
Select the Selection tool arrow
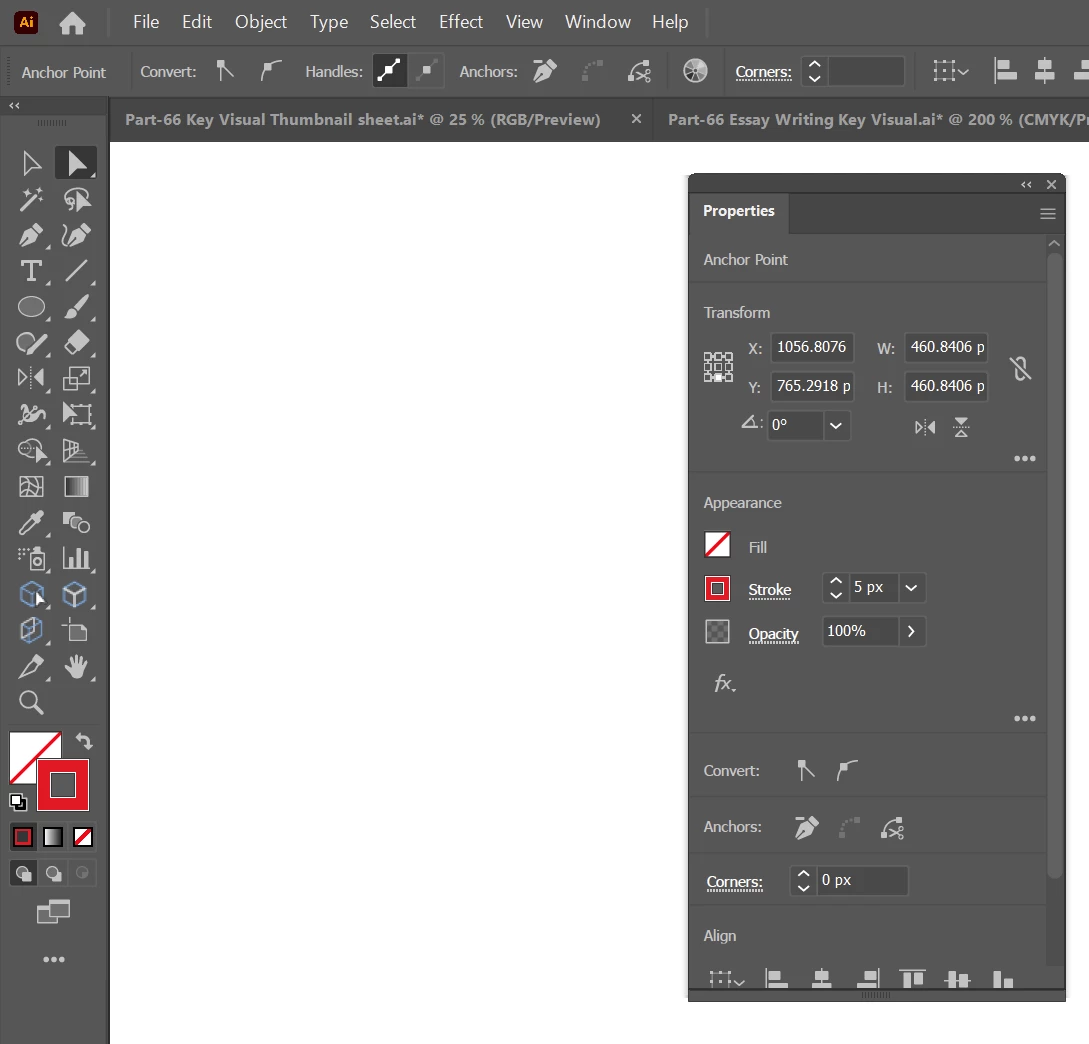pyautogui.click(x=31, y=163)
